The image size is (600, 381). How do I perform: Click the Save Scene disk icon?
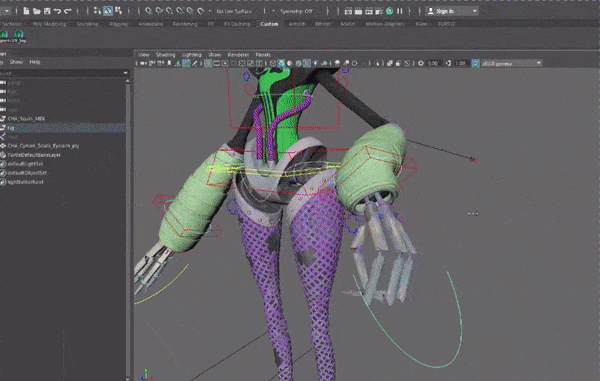[x=47, y=11]
